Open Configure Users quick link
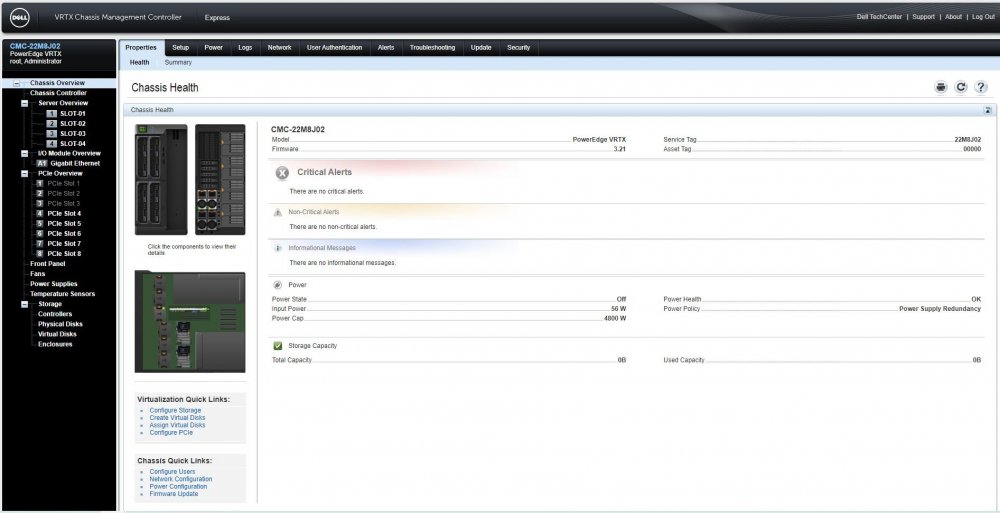The image size is (1000, 513). 173,472
